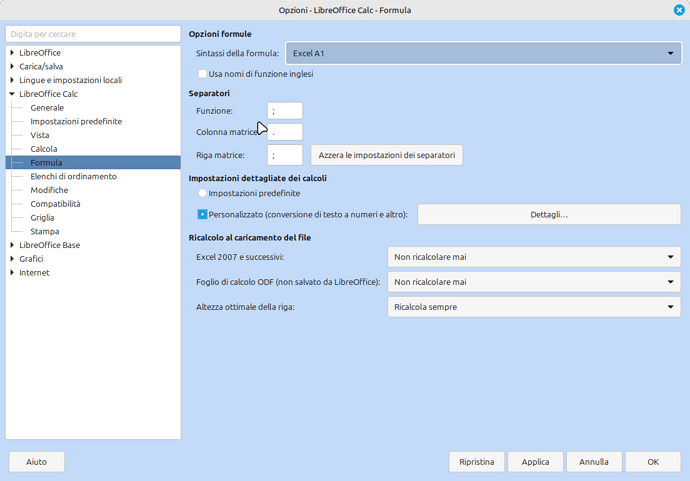Click the 'Colonna matrice' separator field
Screen dimensions: 690x481
285,132
